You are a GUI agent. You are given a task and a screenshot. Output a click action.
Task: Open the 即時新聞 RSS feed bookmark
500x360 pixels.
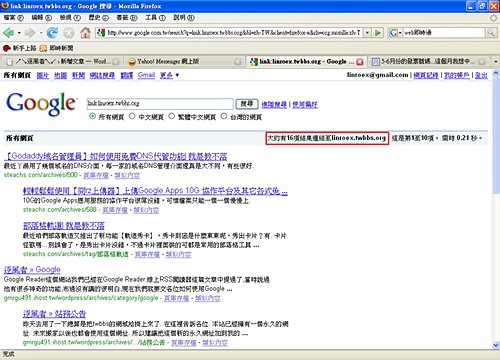[x=56, y=48]
